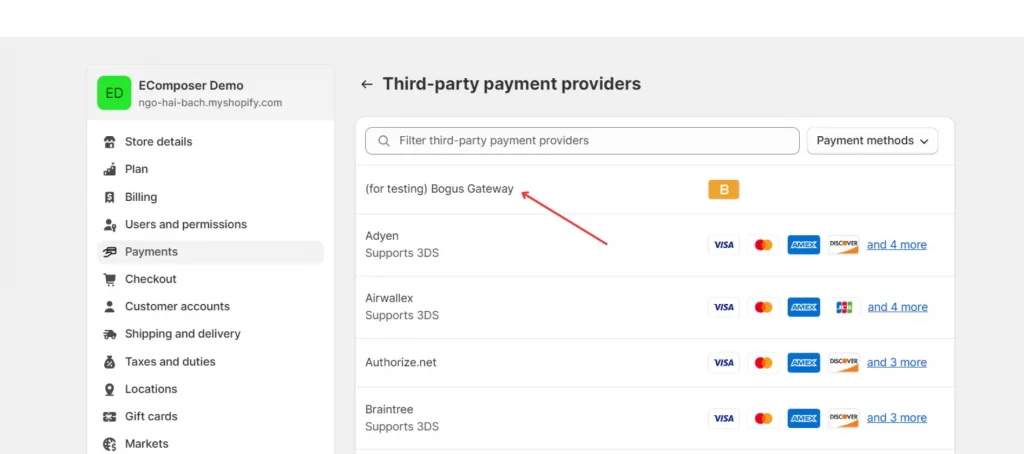Click the orange Bogus Gateway B badge
Image resolution: width=1024 pixels, height=454 pixels.
click(x=723, y=190)
